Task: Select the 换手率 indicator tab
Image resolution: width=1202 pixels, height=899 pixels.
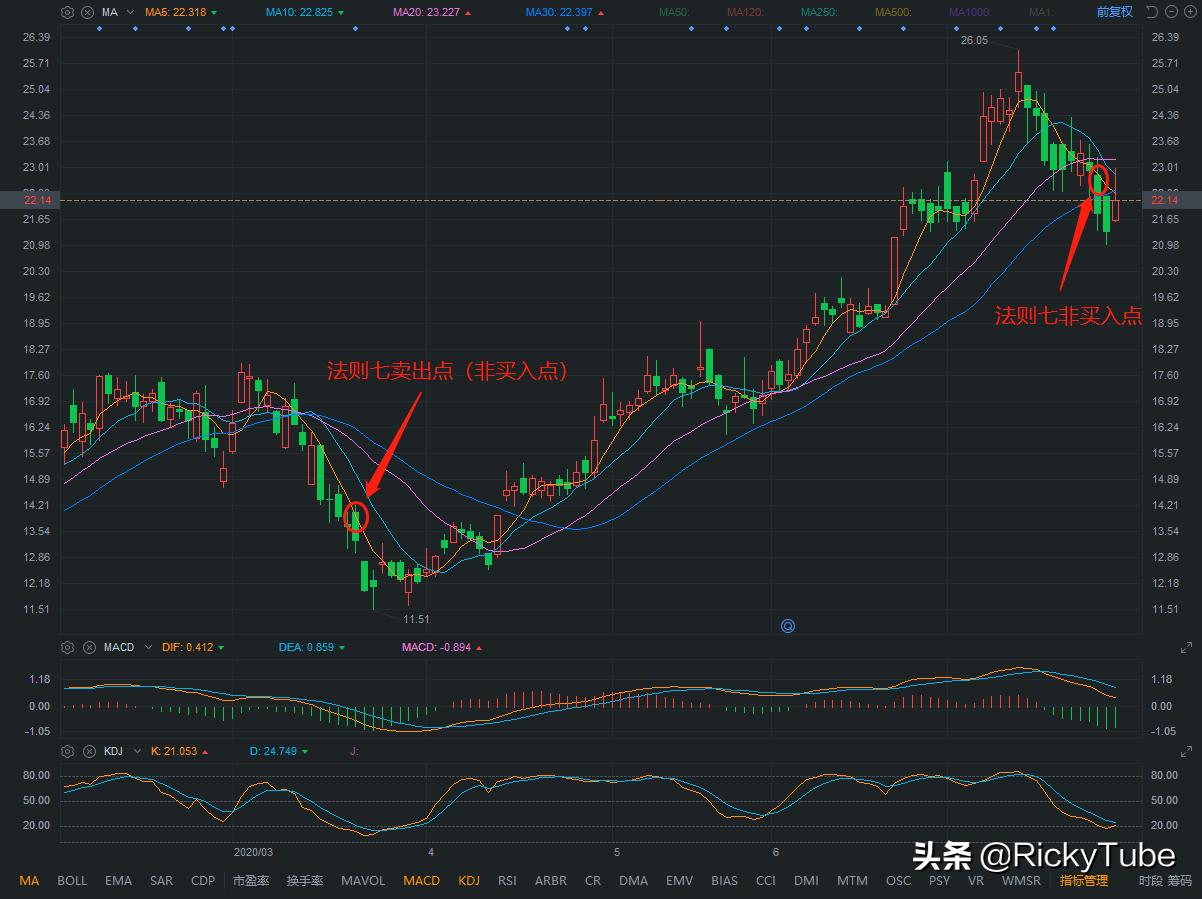Action: click(x=304, y=881)
